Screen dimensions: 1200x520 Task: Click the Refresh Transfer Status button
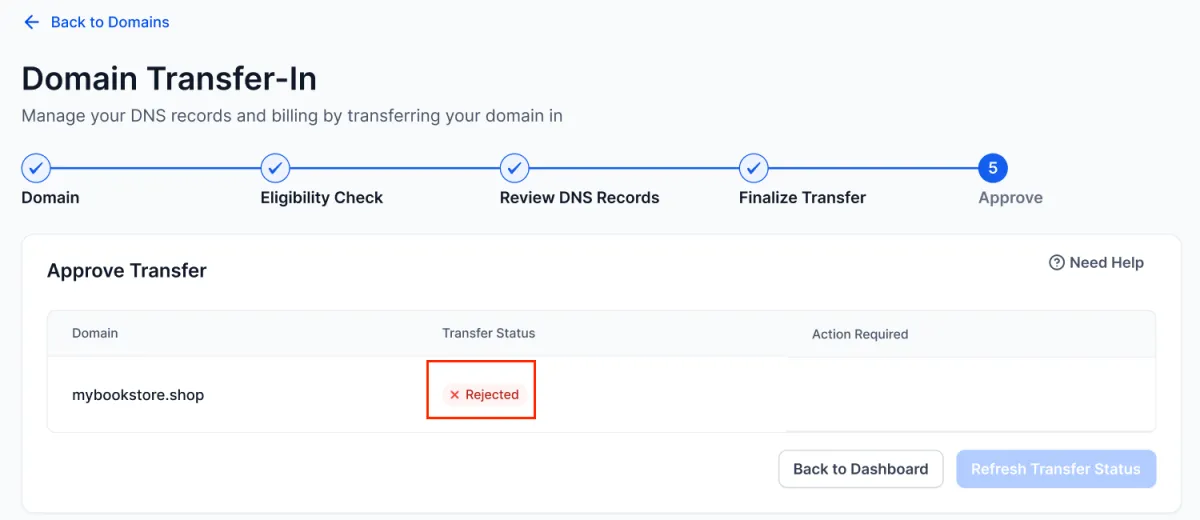1056,469
